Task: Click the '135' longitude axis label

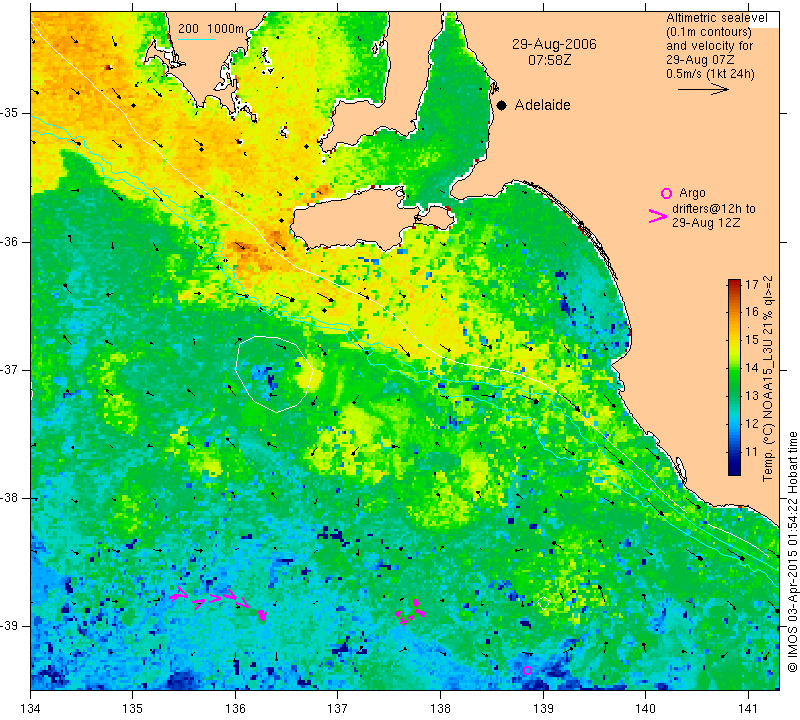Action: tap(133, 708)
